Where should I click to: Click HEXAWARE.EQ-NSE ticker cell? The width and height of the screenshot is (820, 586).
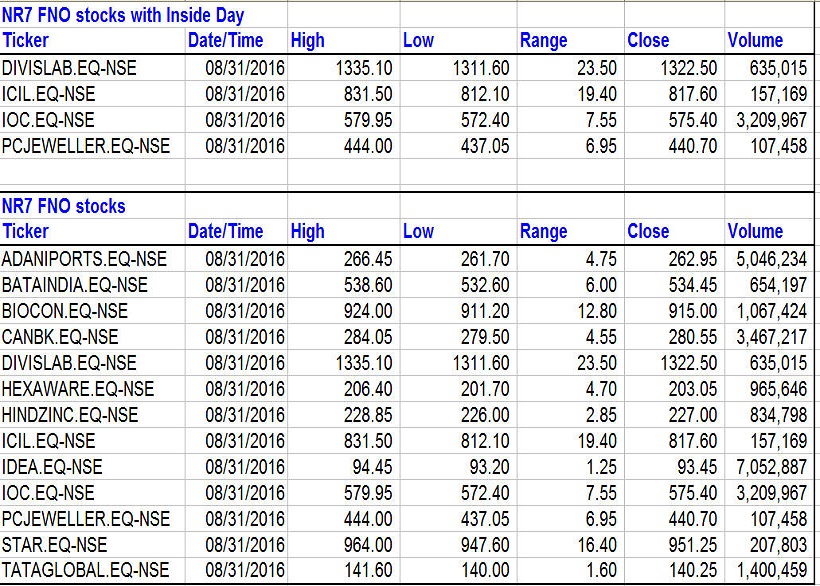click(x=78, y=389)
